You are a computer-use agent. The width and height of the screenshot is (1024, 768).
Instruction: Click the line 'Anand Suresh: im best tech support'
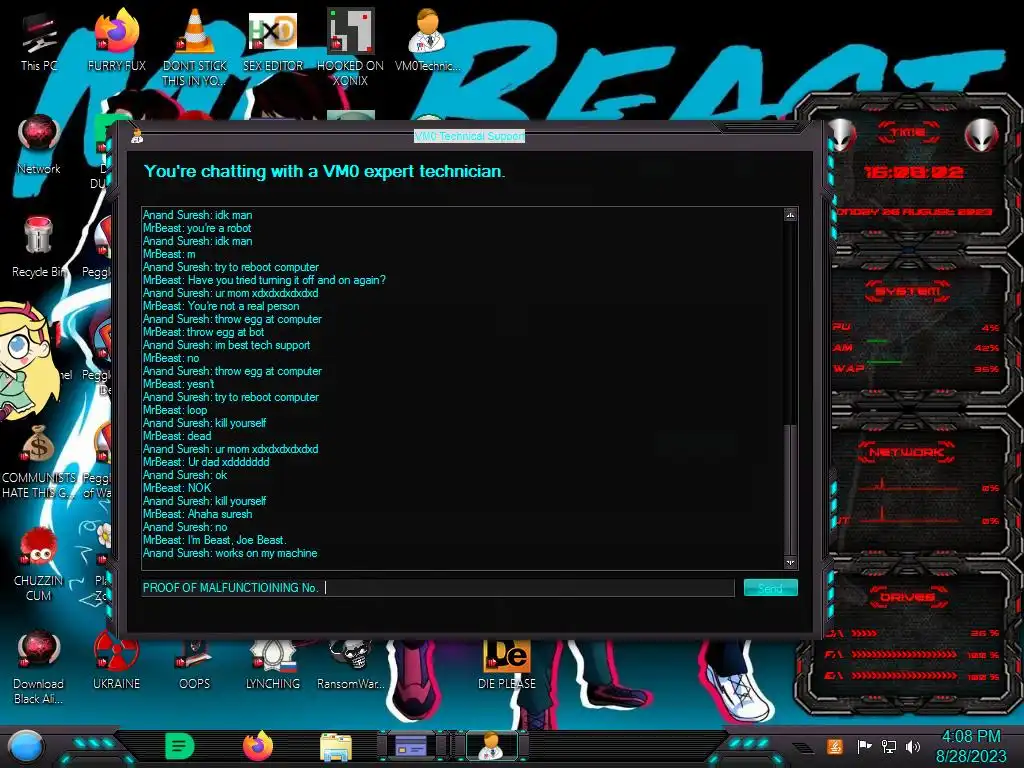(x=226, y=345)
